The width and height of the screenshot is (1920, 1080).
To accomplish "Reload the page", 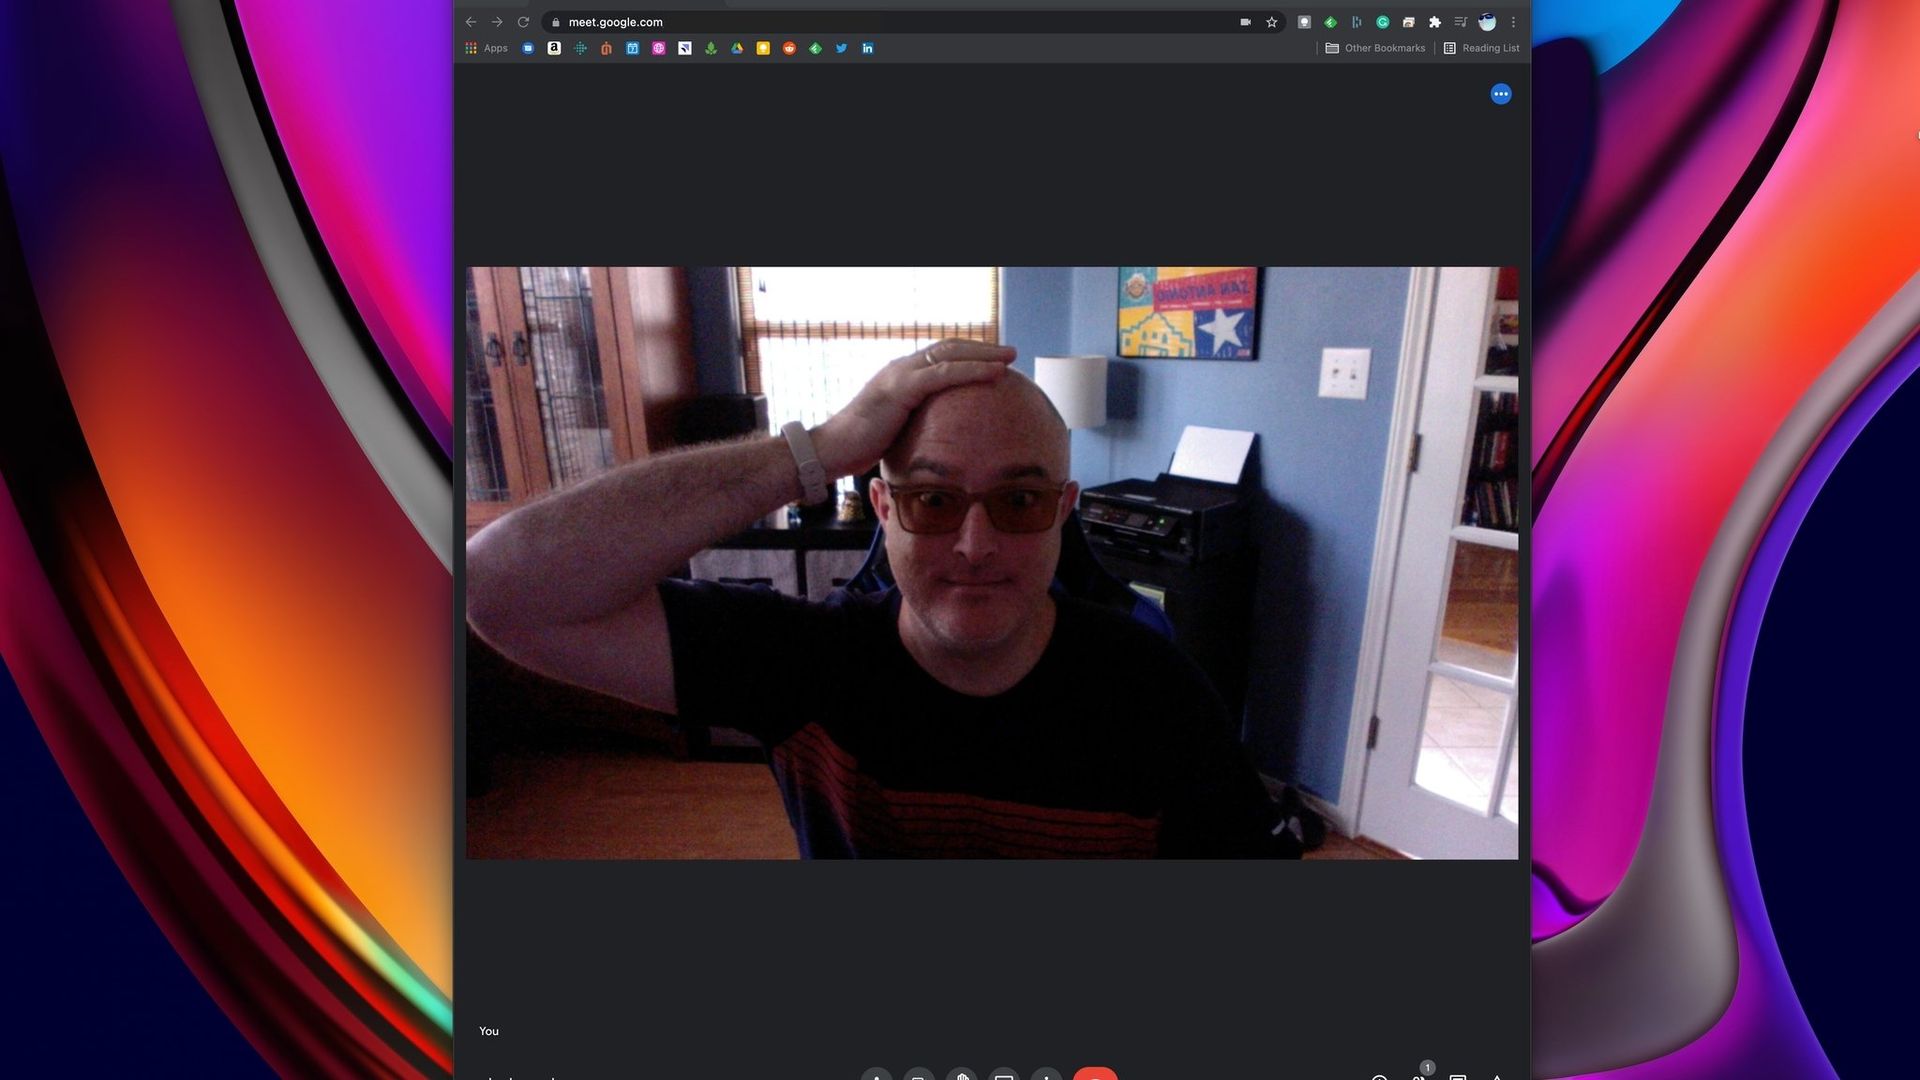I will pos(523,22).
